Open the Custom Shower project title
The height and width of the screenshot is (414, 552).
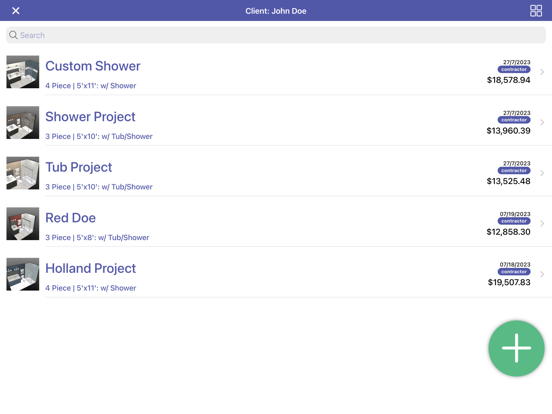93,66
